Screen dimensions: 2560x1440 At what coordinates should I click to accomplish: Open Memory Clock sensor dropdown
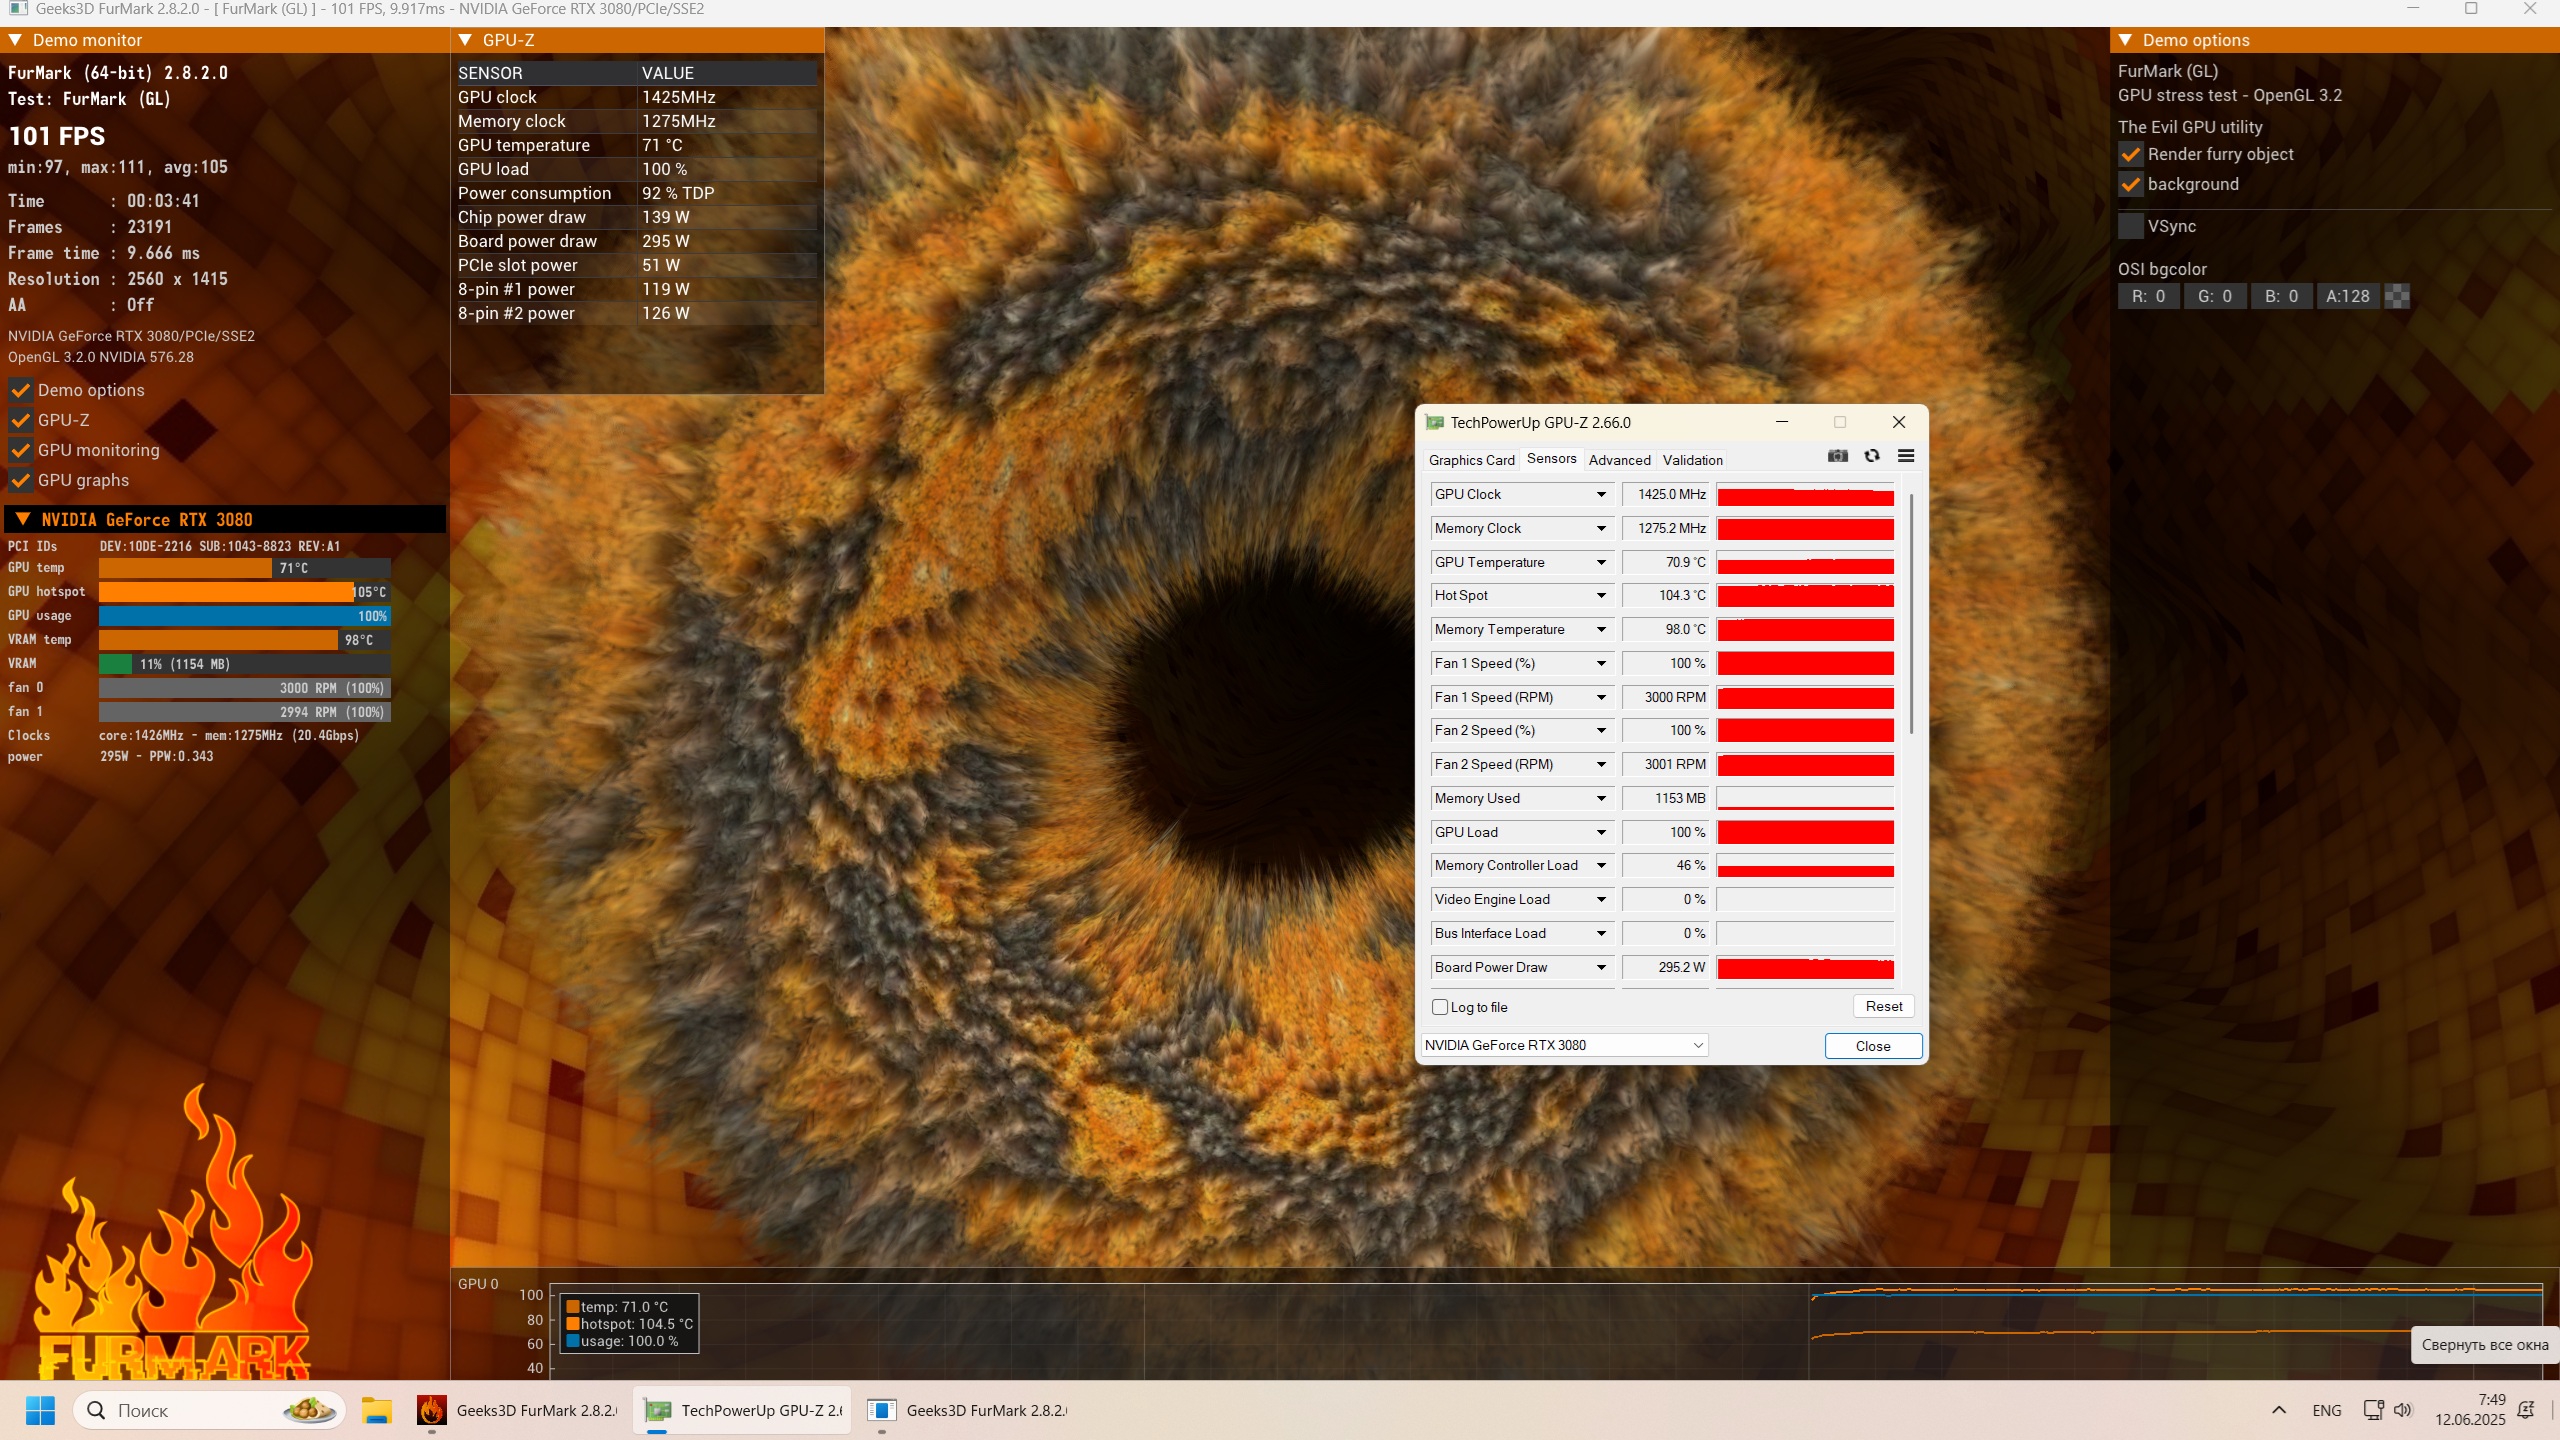click(x=1601, y=528)
